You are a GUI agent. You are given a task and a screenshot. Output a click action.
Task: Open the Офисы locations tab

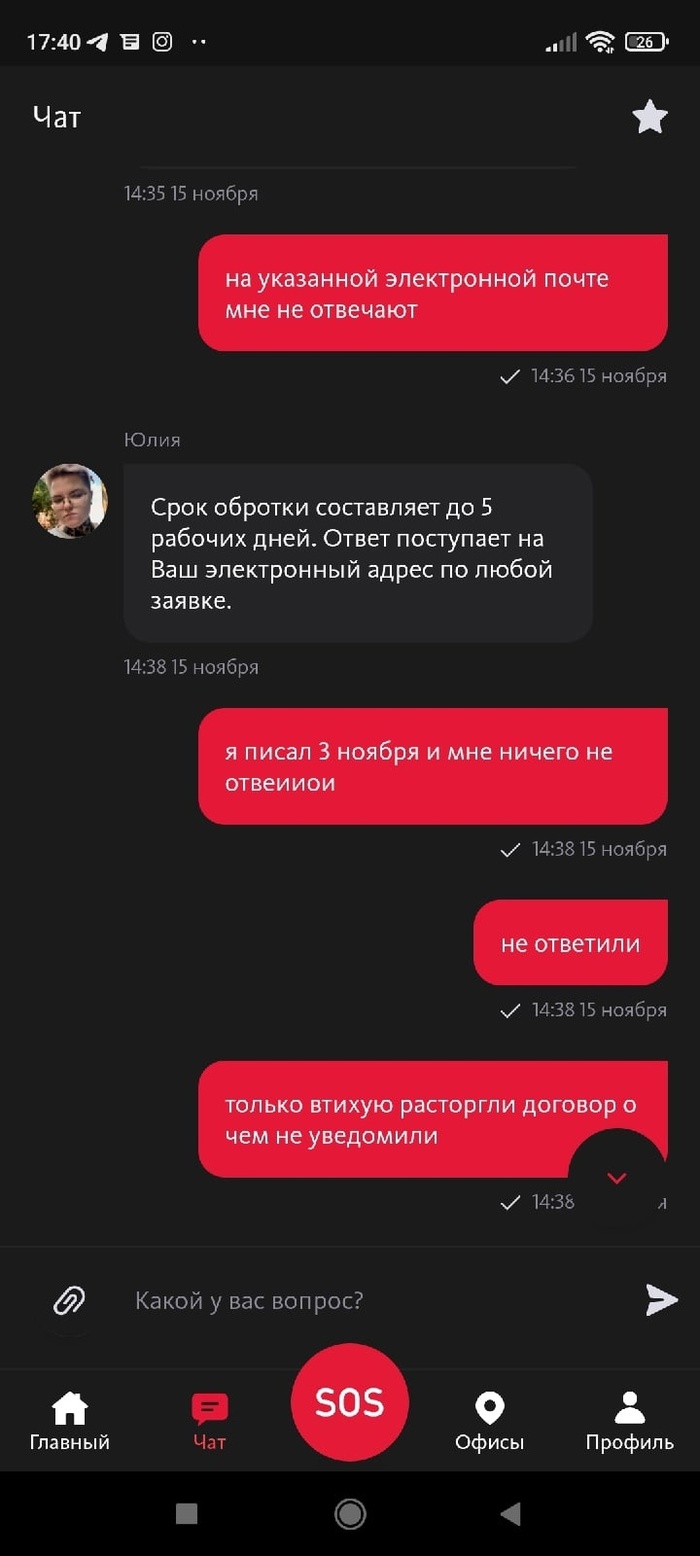point(490,1421)
